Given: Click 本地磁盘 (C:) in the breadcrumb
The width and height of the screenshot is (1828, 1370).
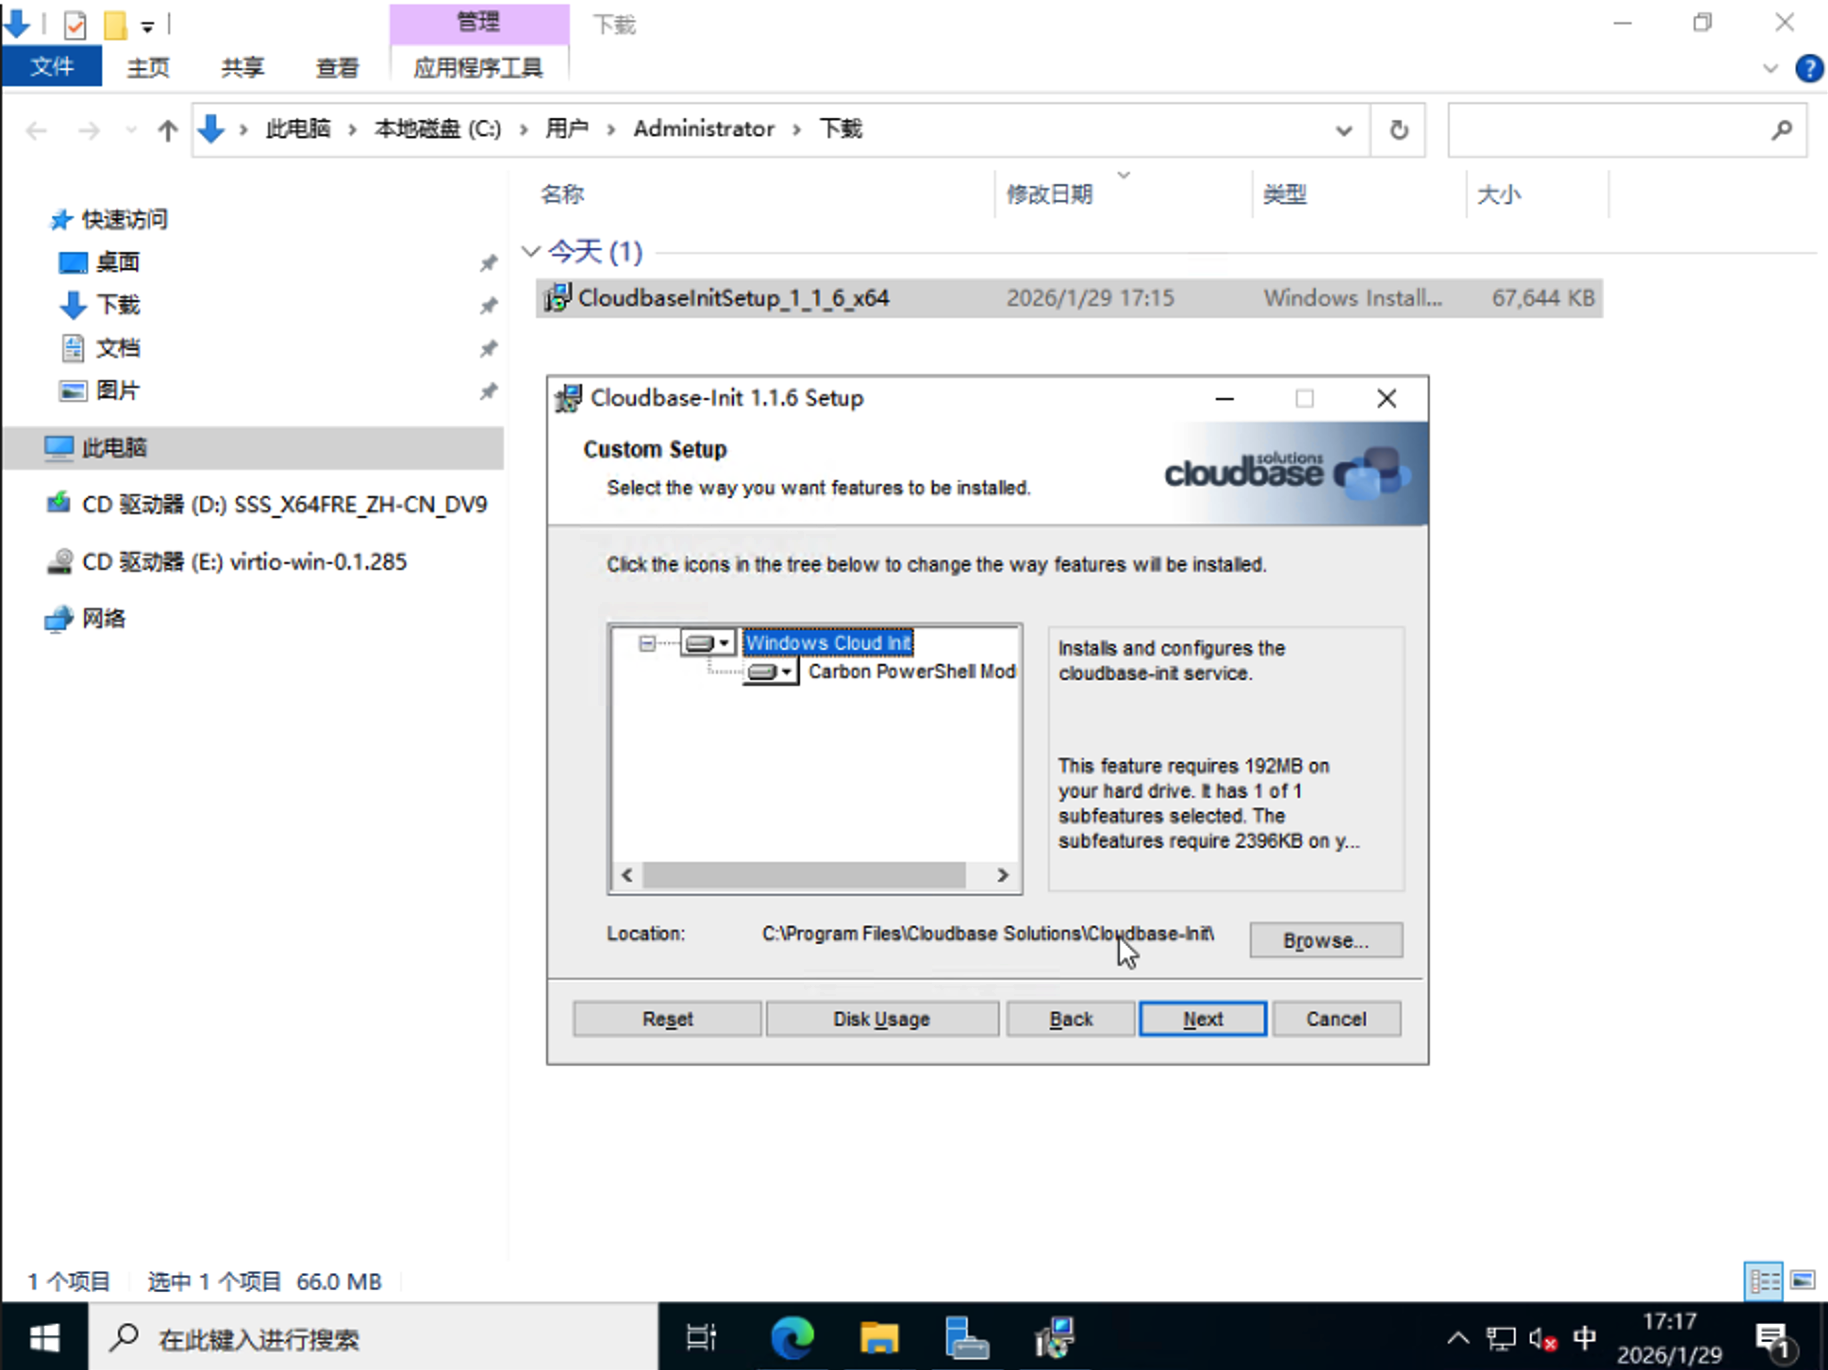Looking at the screenshot, I should pyautogui.click(x=438, y=129).
